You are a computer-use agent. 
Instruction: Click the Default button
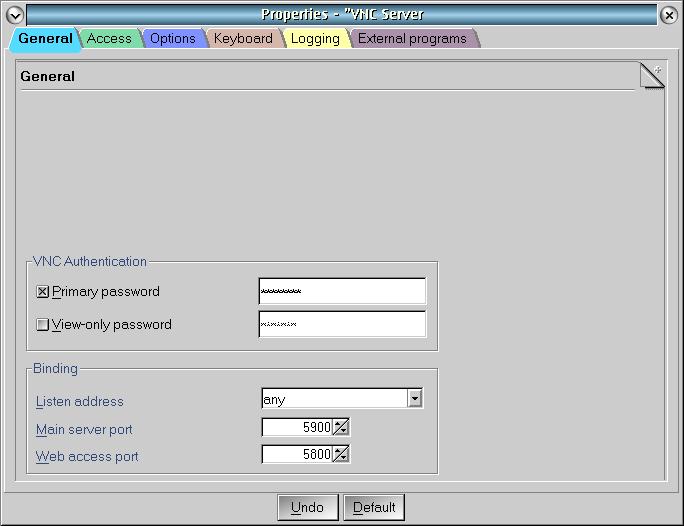[374, 507]
